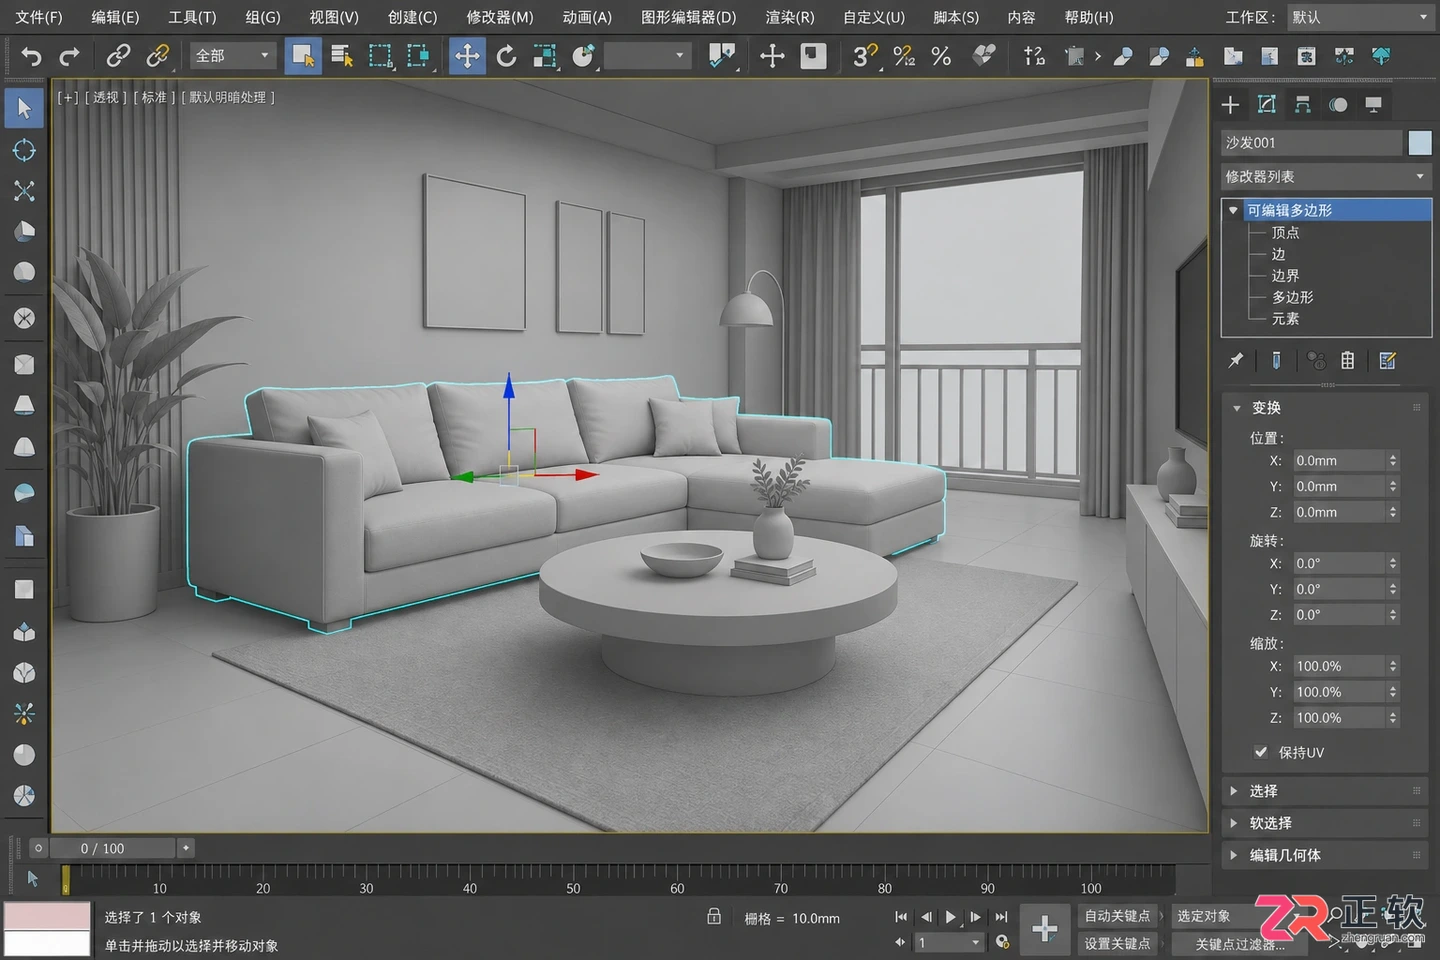The width and height of the screenshot is (1440, 960).
Task: Expand the 软选择 rollout
Action: pos(1326,823)
